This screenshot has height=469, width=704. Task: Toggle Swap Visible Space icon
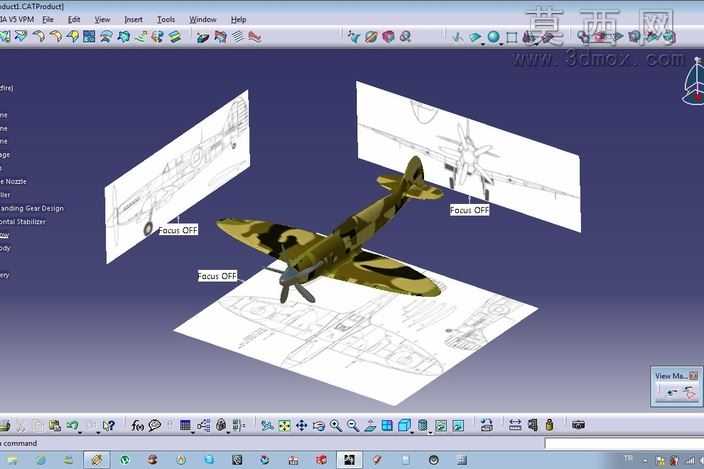(x=458, y=425)
